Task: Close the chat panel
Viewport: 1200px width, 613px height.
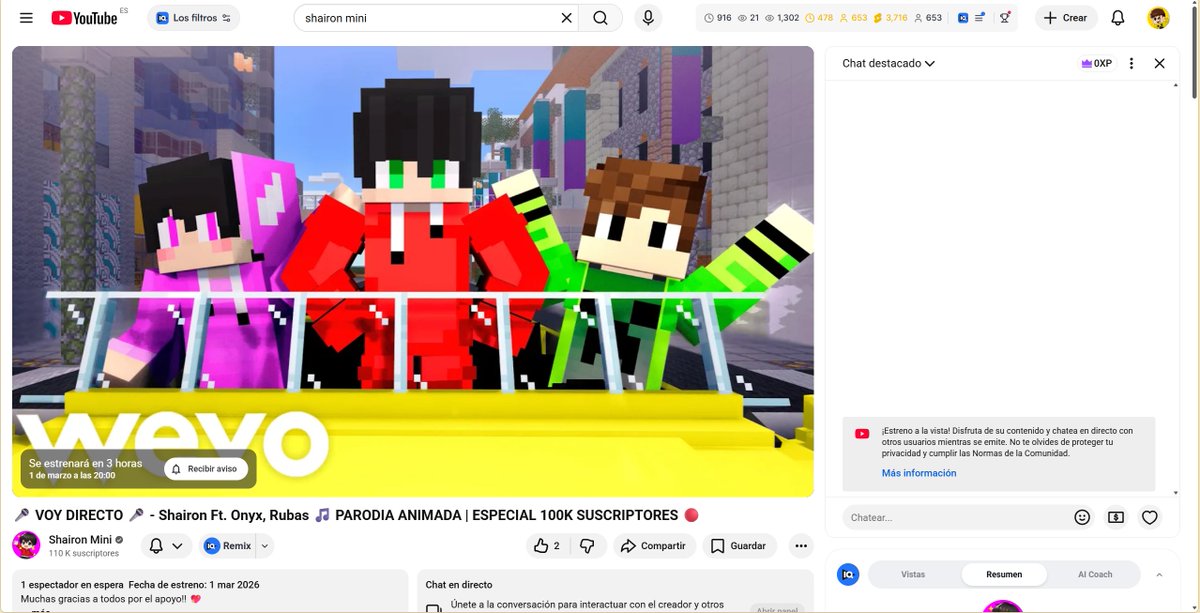Action: click(x=1159, y=63)
